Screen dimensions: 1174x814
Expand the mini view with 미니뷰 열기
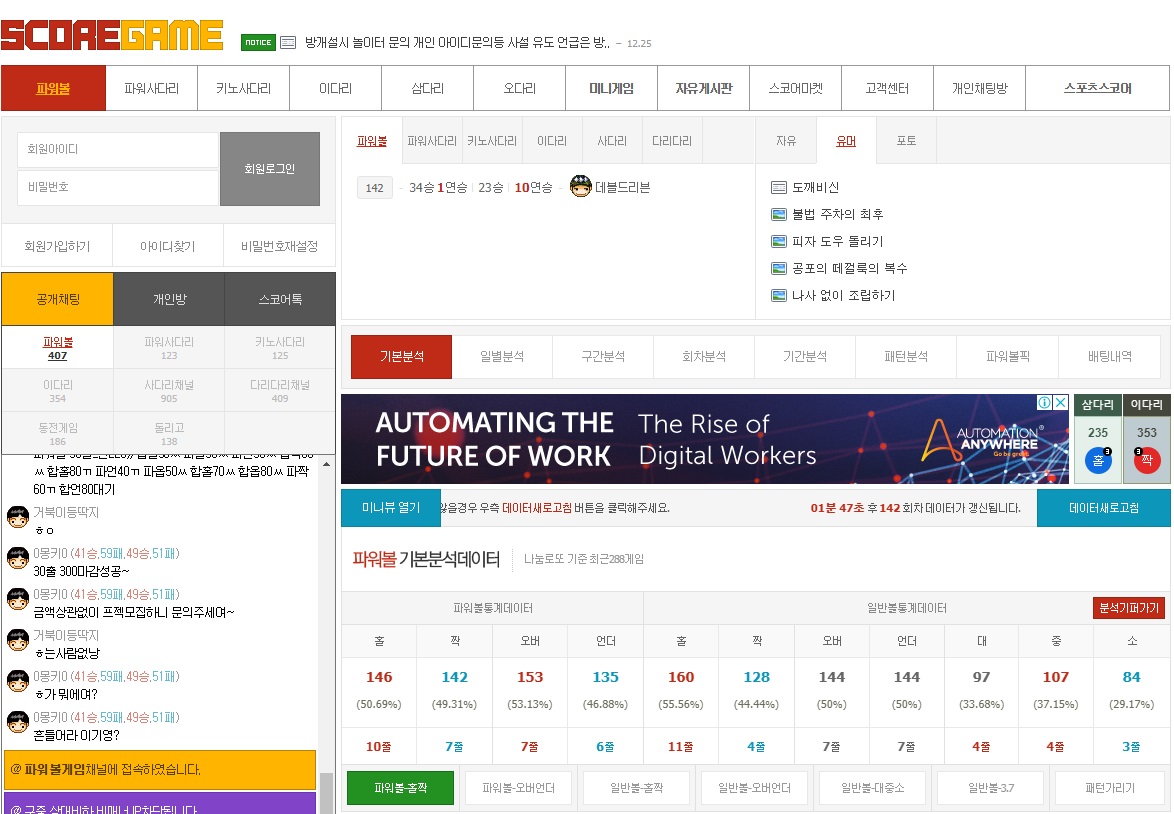pos(389,507)
